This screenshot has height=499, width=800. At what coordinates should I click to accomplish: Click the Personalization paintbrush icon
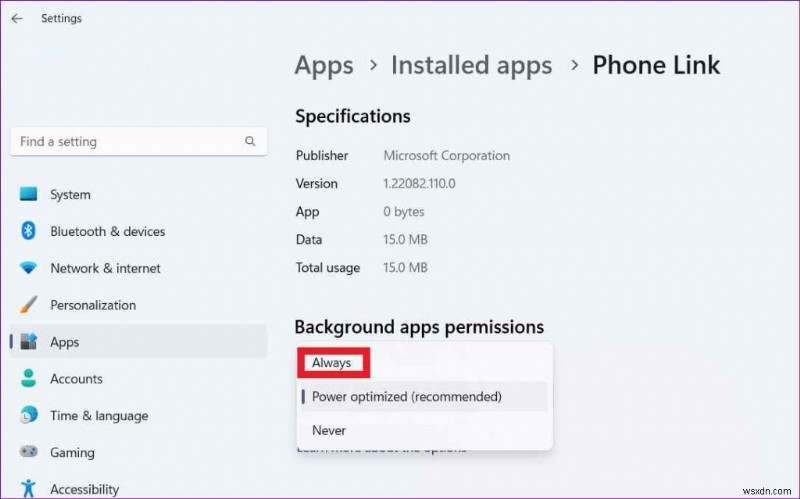tap(29, 305)
